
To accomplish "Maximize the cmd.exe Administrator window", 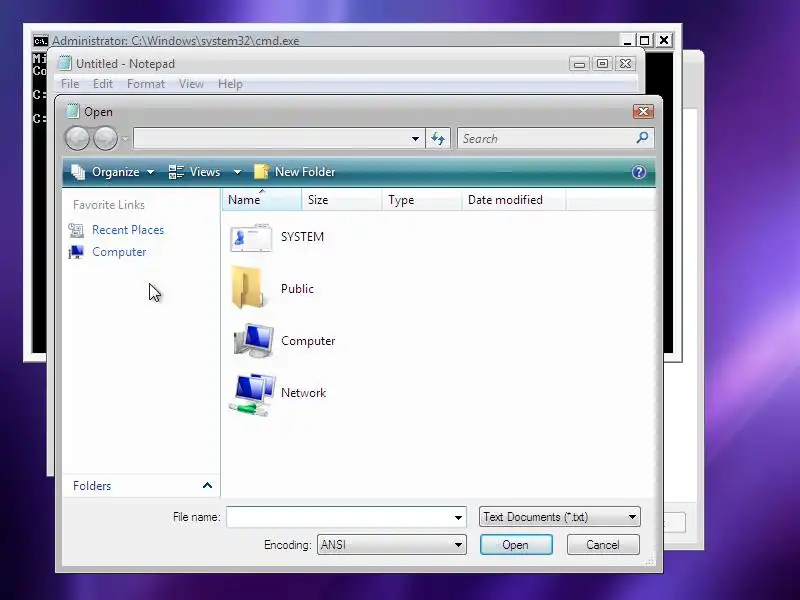I will [x=644, y=40].
